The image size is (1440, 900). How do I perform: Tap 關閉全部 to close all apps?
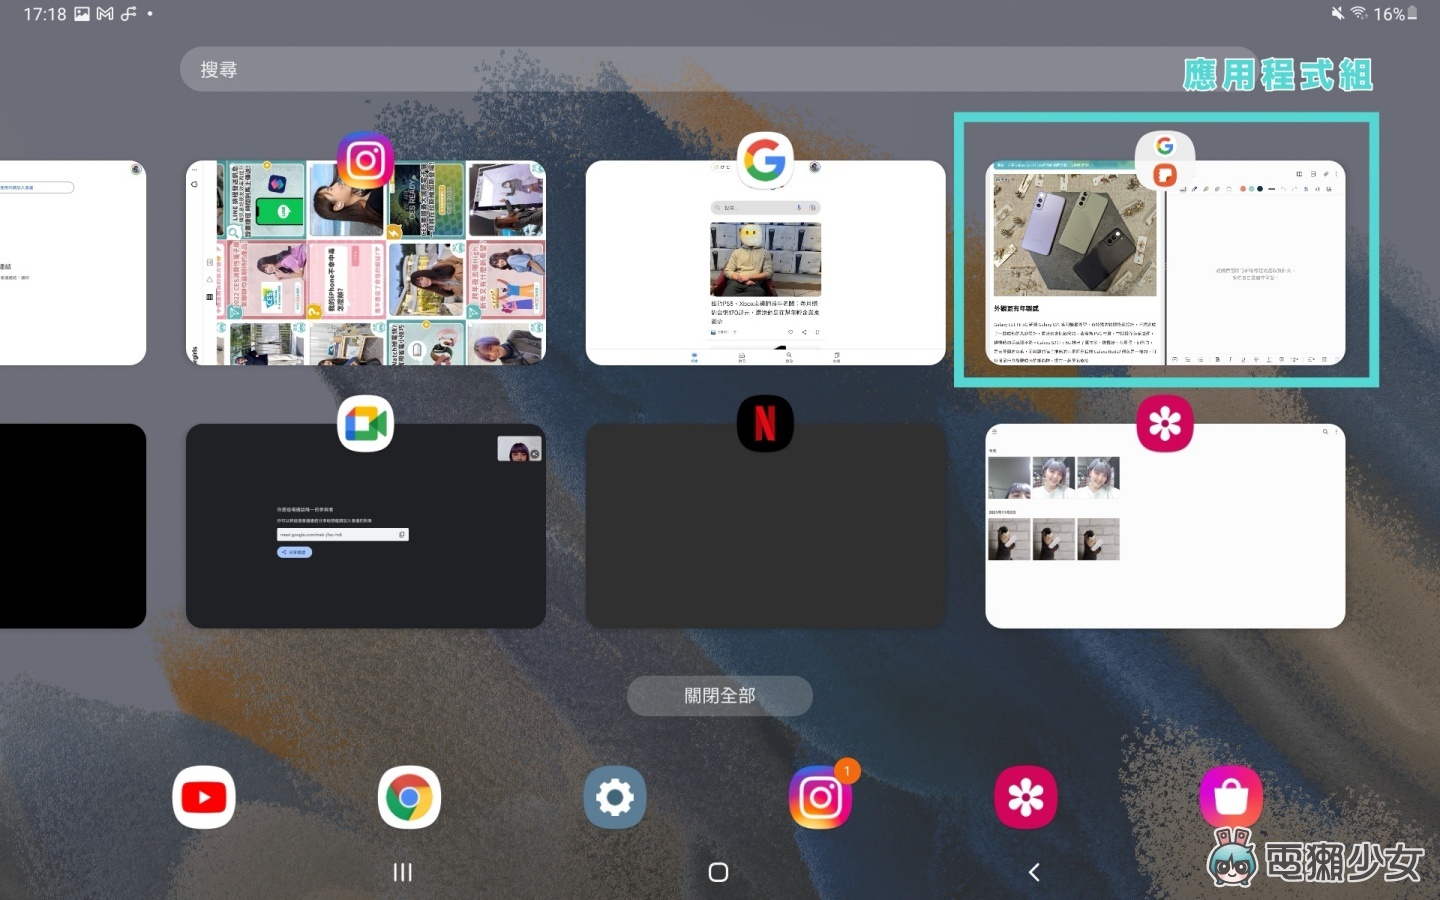719,695
